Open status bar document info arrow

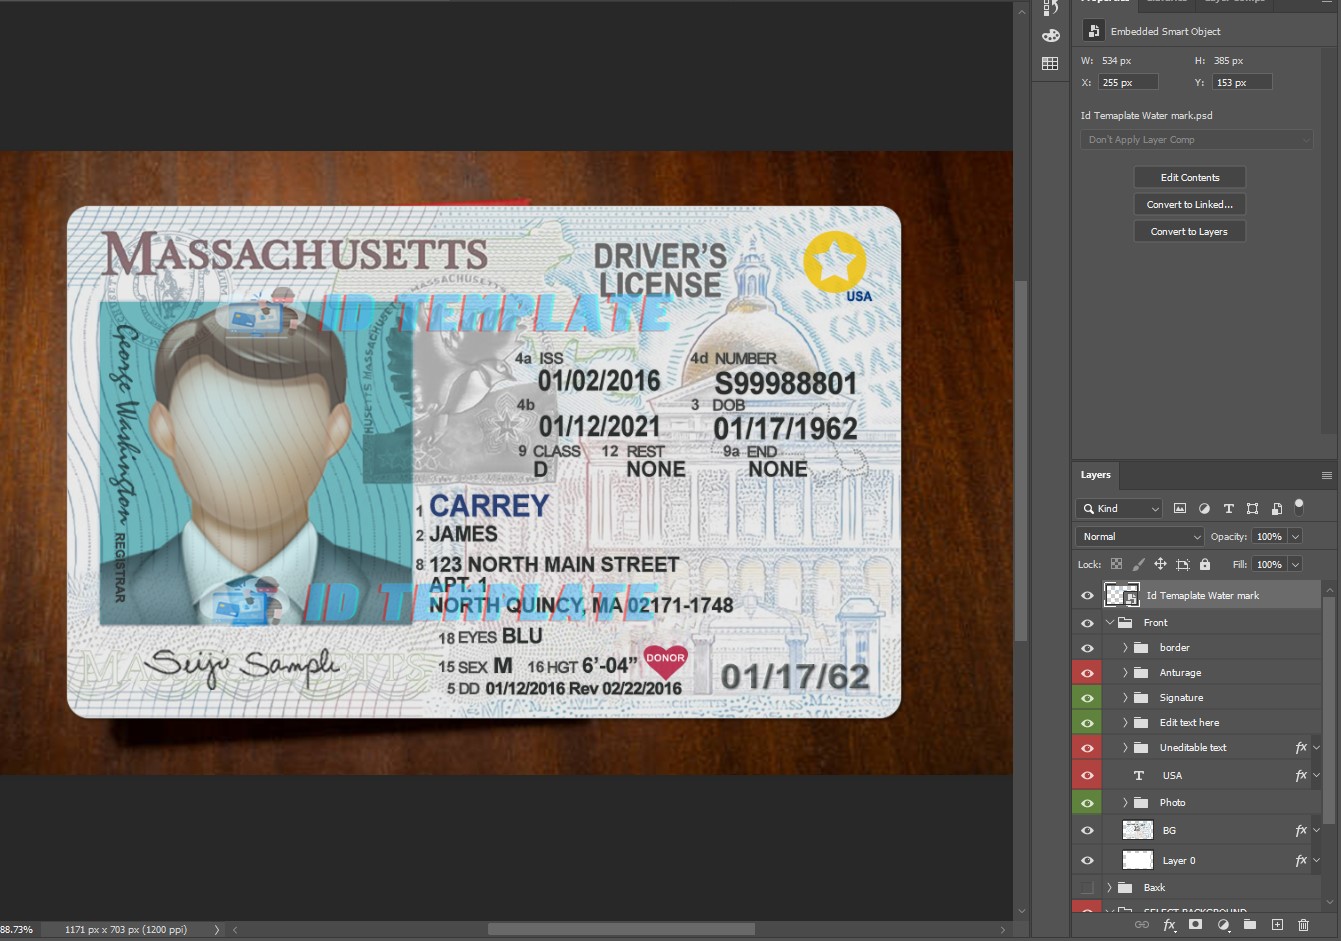point(217,930)
